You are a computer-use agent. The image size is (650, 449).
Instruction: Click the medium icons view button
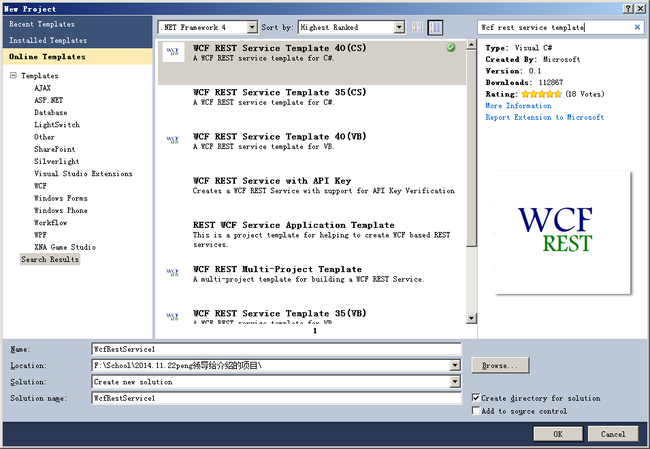click(x=435, y=27)
